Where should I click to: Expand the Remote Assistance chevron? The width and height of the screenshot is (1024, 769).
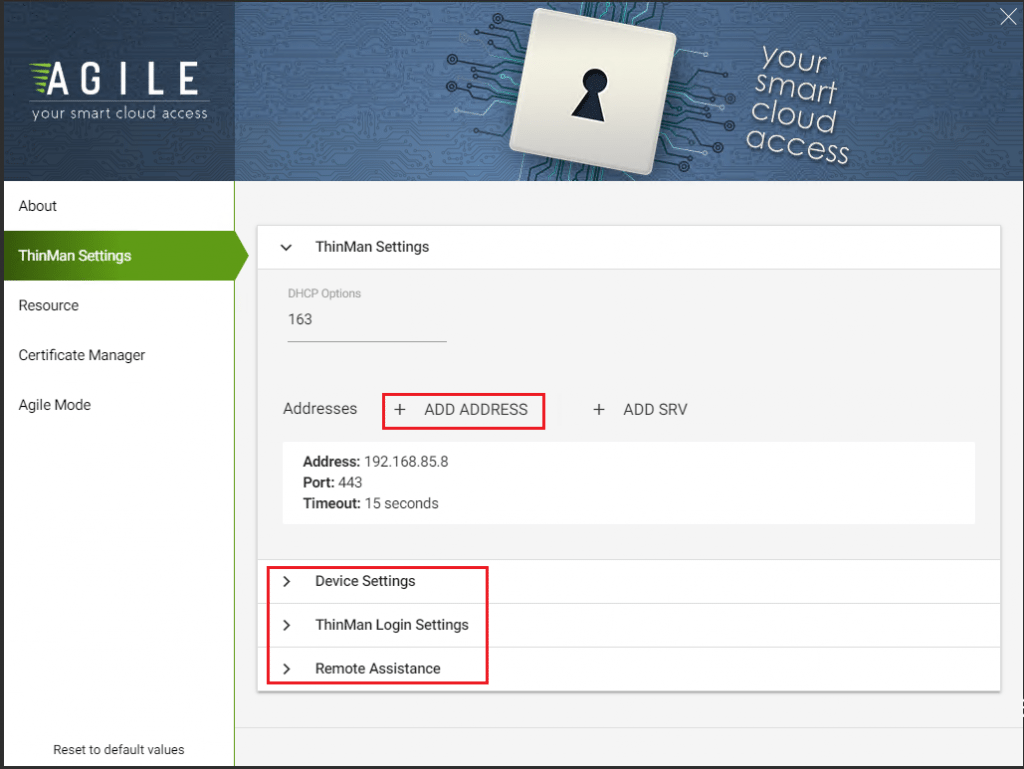click(286, 669)
